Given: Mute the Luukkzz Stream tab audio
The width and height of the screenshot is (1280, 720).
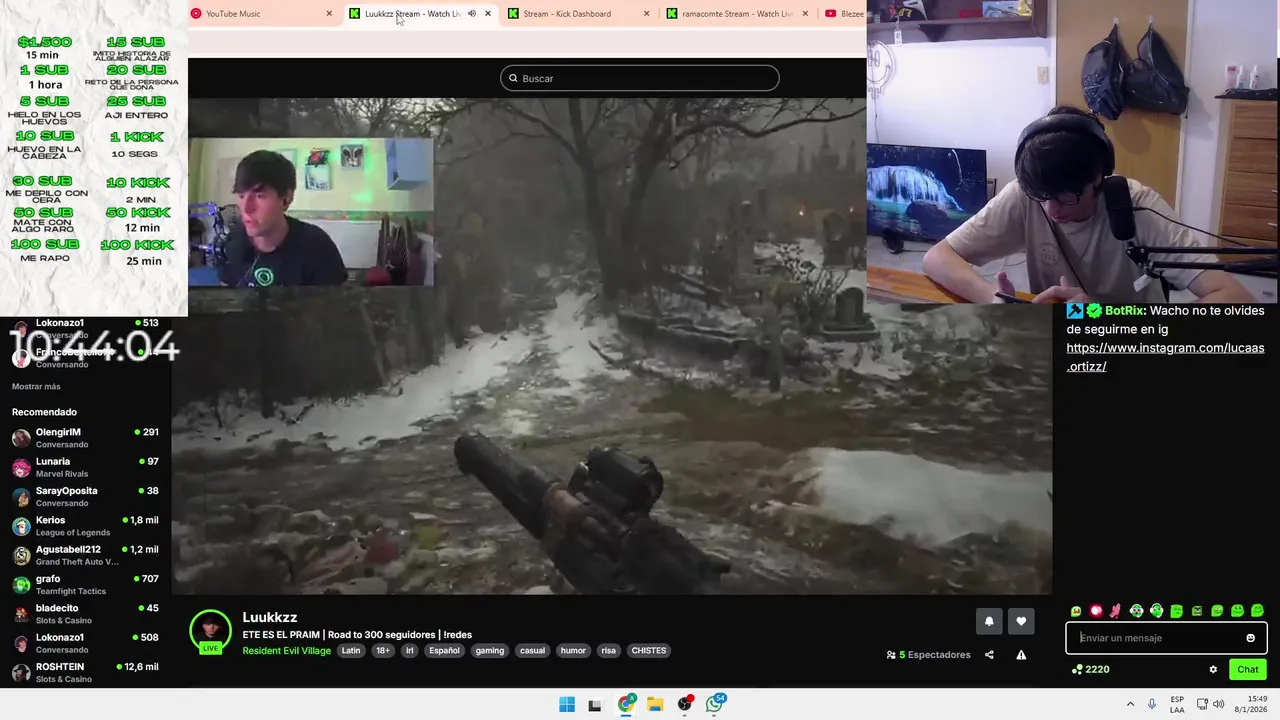Looking at the screenshot, I should [x=472, y=14].
